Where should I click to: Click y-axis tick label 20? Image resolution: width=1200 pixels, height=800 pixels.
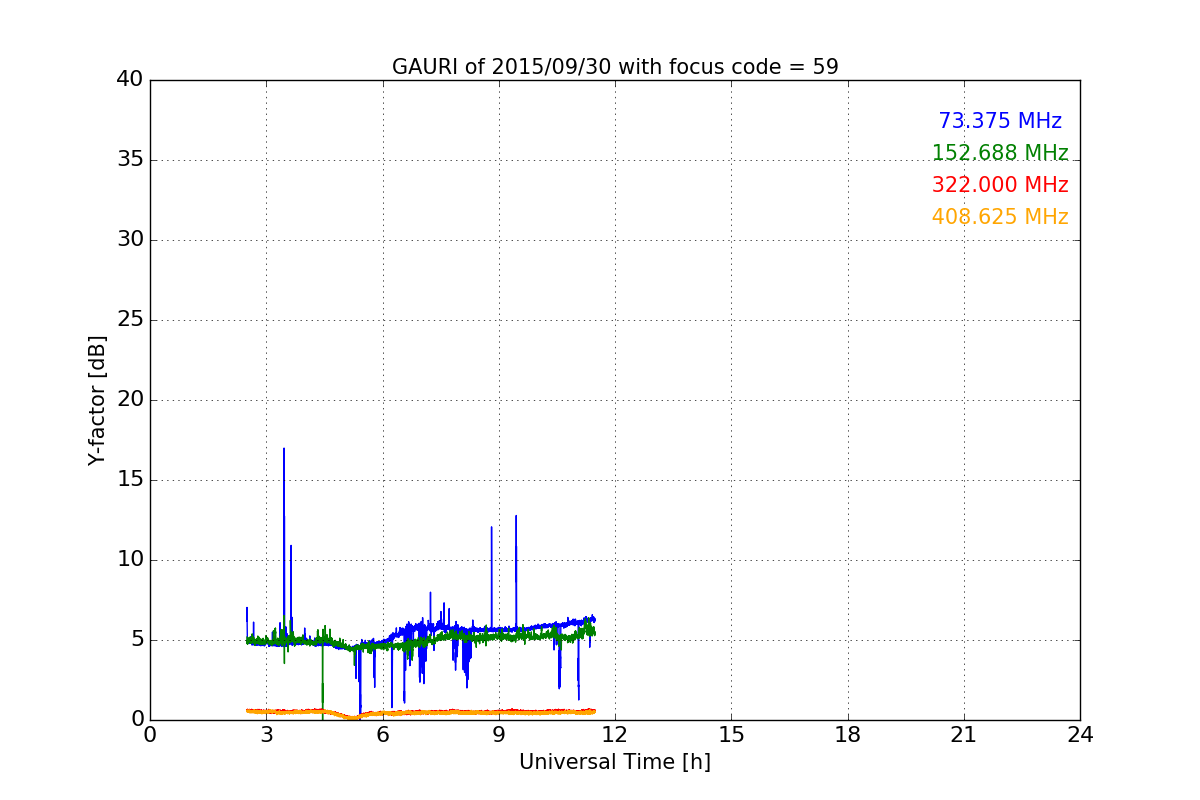[130, 400]
